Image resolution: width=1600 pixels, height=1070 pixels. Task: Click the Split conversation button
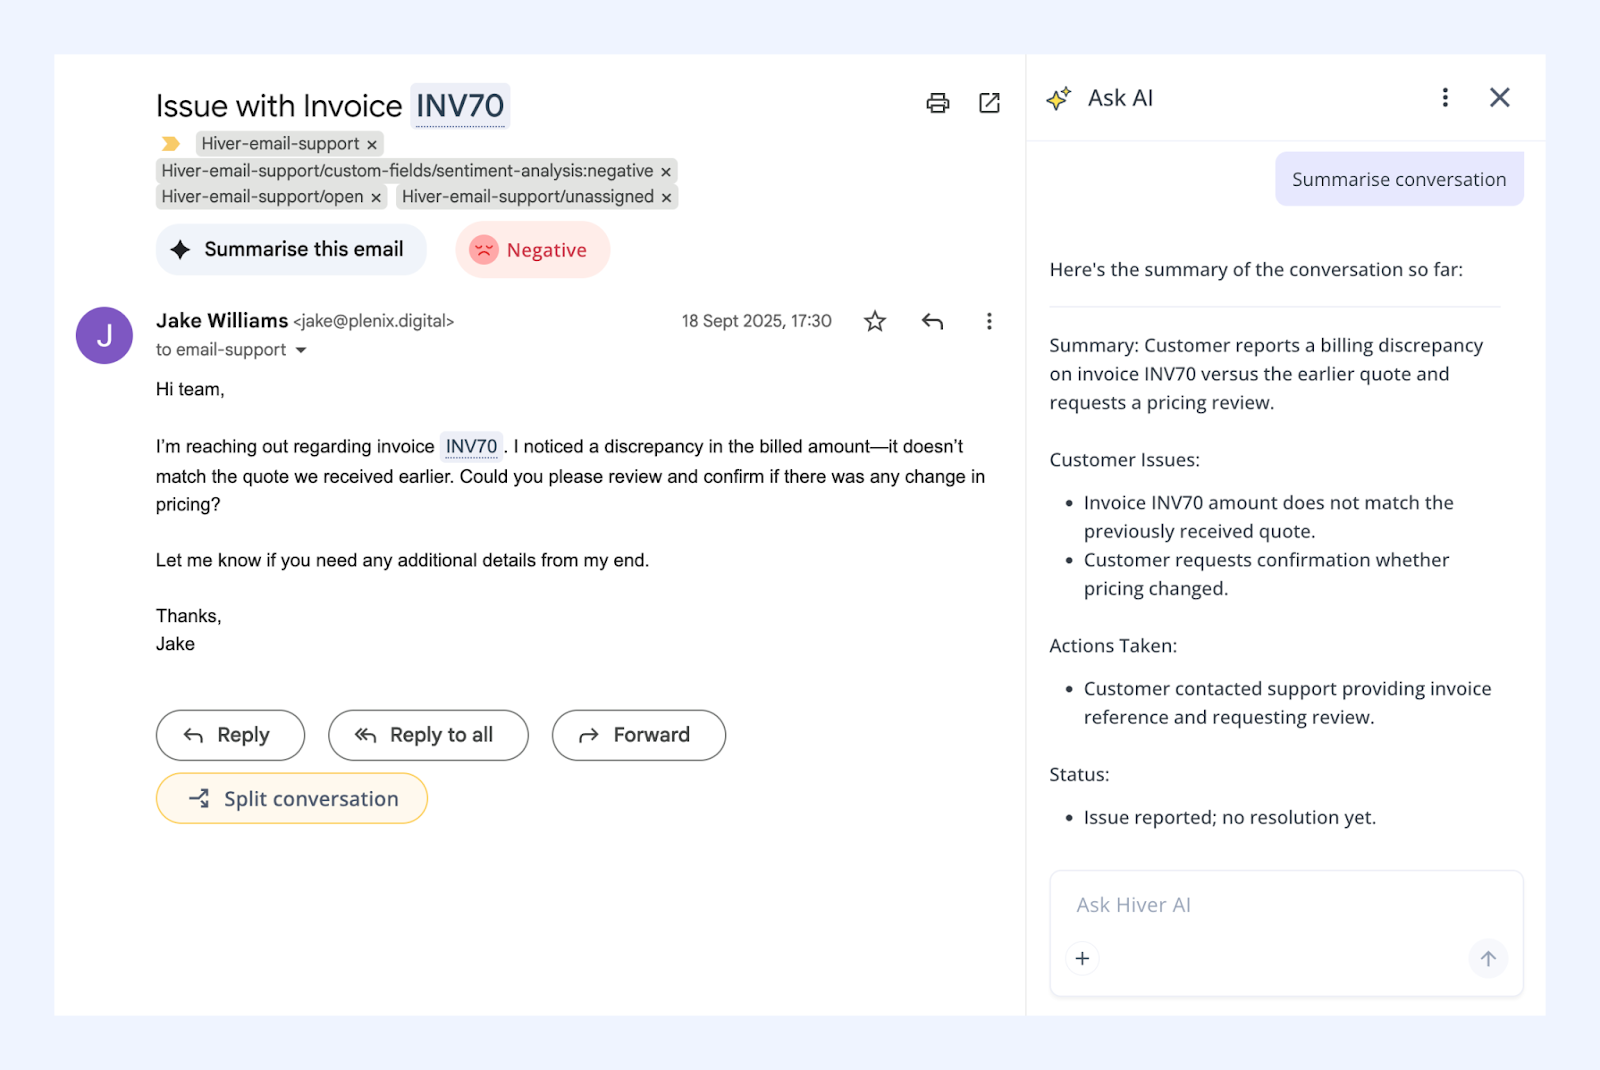point(292,798)
